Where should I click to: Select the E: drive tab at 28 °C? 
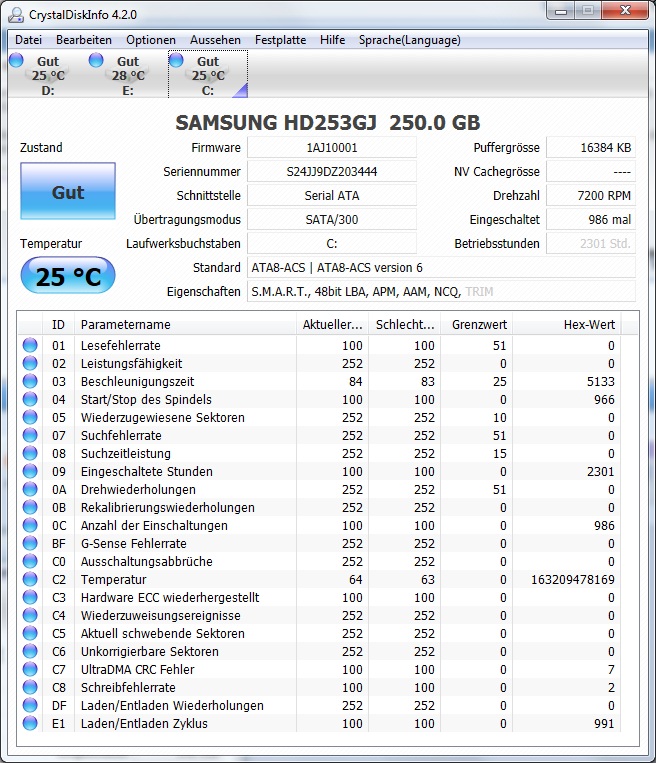click(128, 75)
